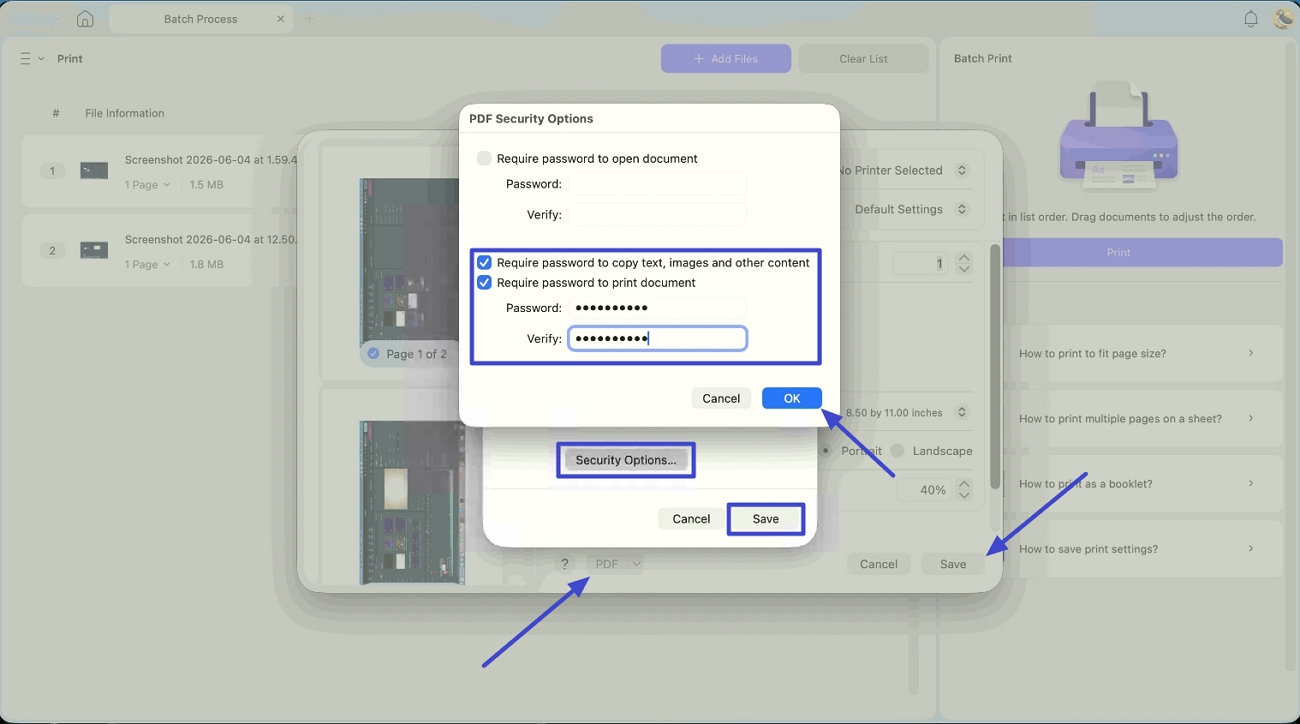
Task: Open the user avatar in top right
Action: (1283, 19)
